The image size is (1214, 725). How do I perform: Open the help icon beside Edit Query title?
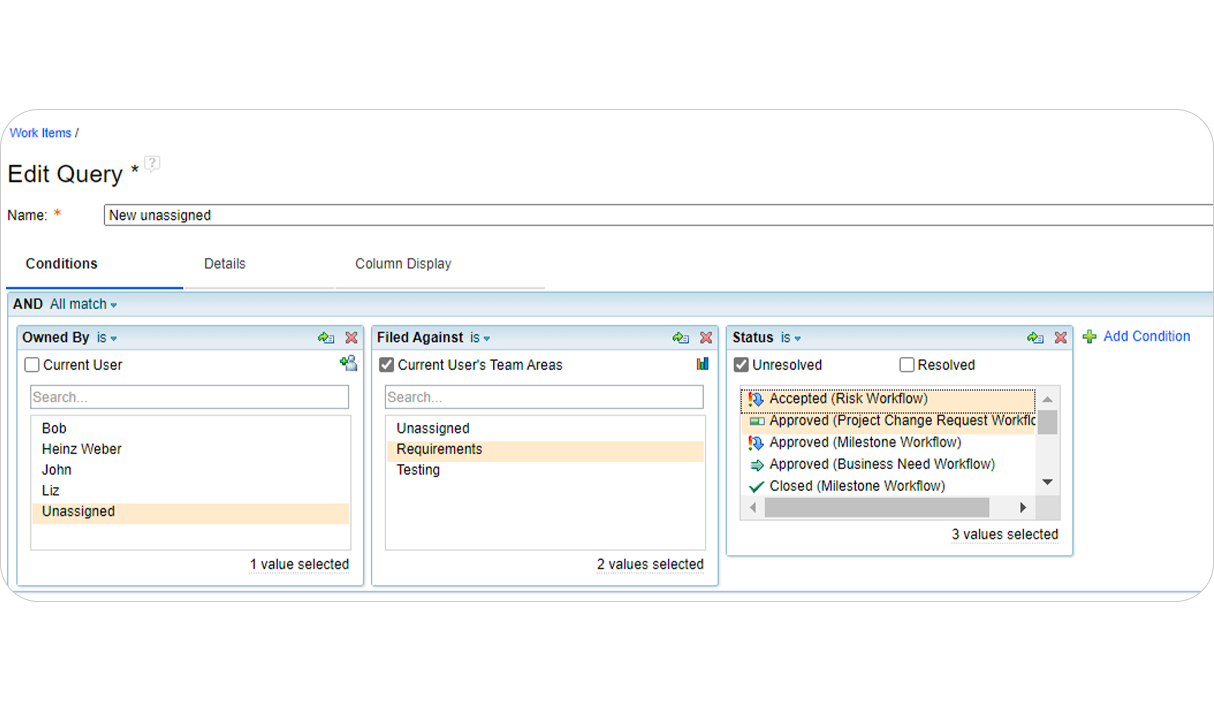pyautogui.click(x=151, y=164)
